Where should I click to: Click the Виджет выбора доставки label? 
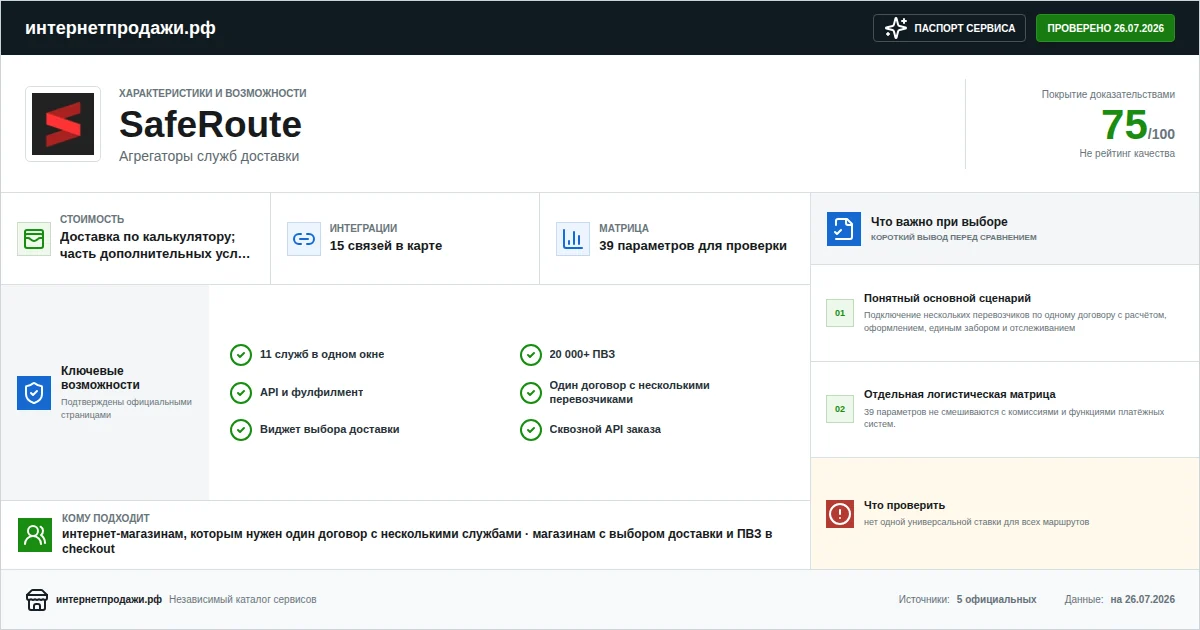point(330,429)
